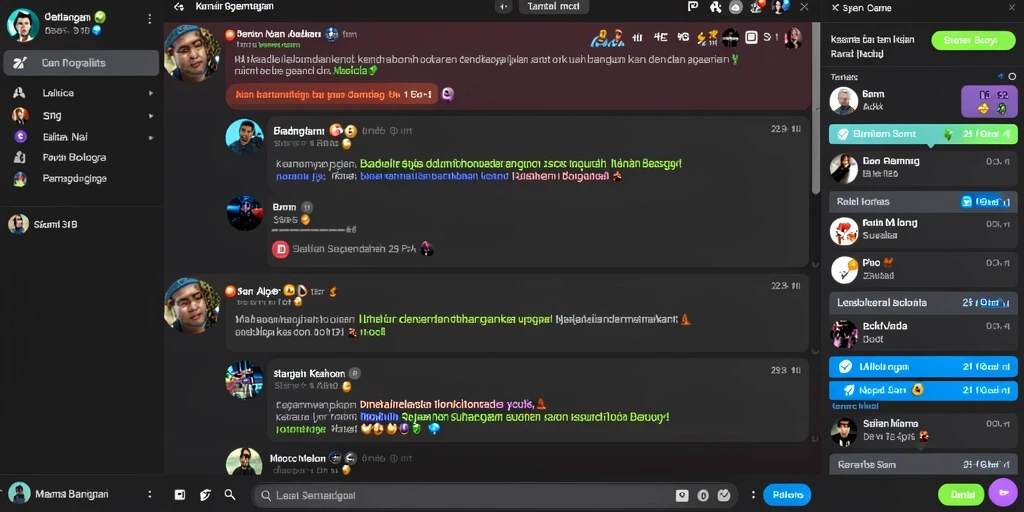1024x512 pixels.
Task: Click the green Stener Beoyr button
Action: point(975,40)
